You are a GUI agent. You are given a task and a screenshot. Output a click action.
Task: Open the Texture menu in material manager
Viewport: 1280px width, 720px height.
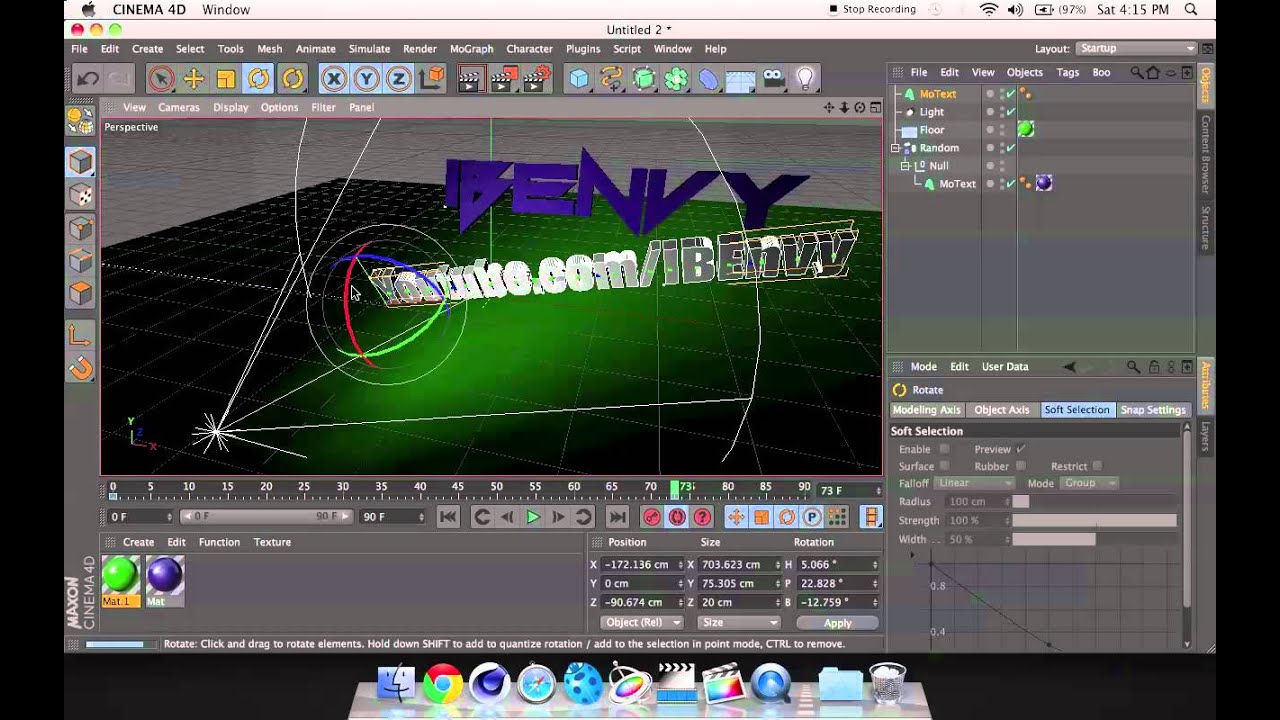point(272,542)
